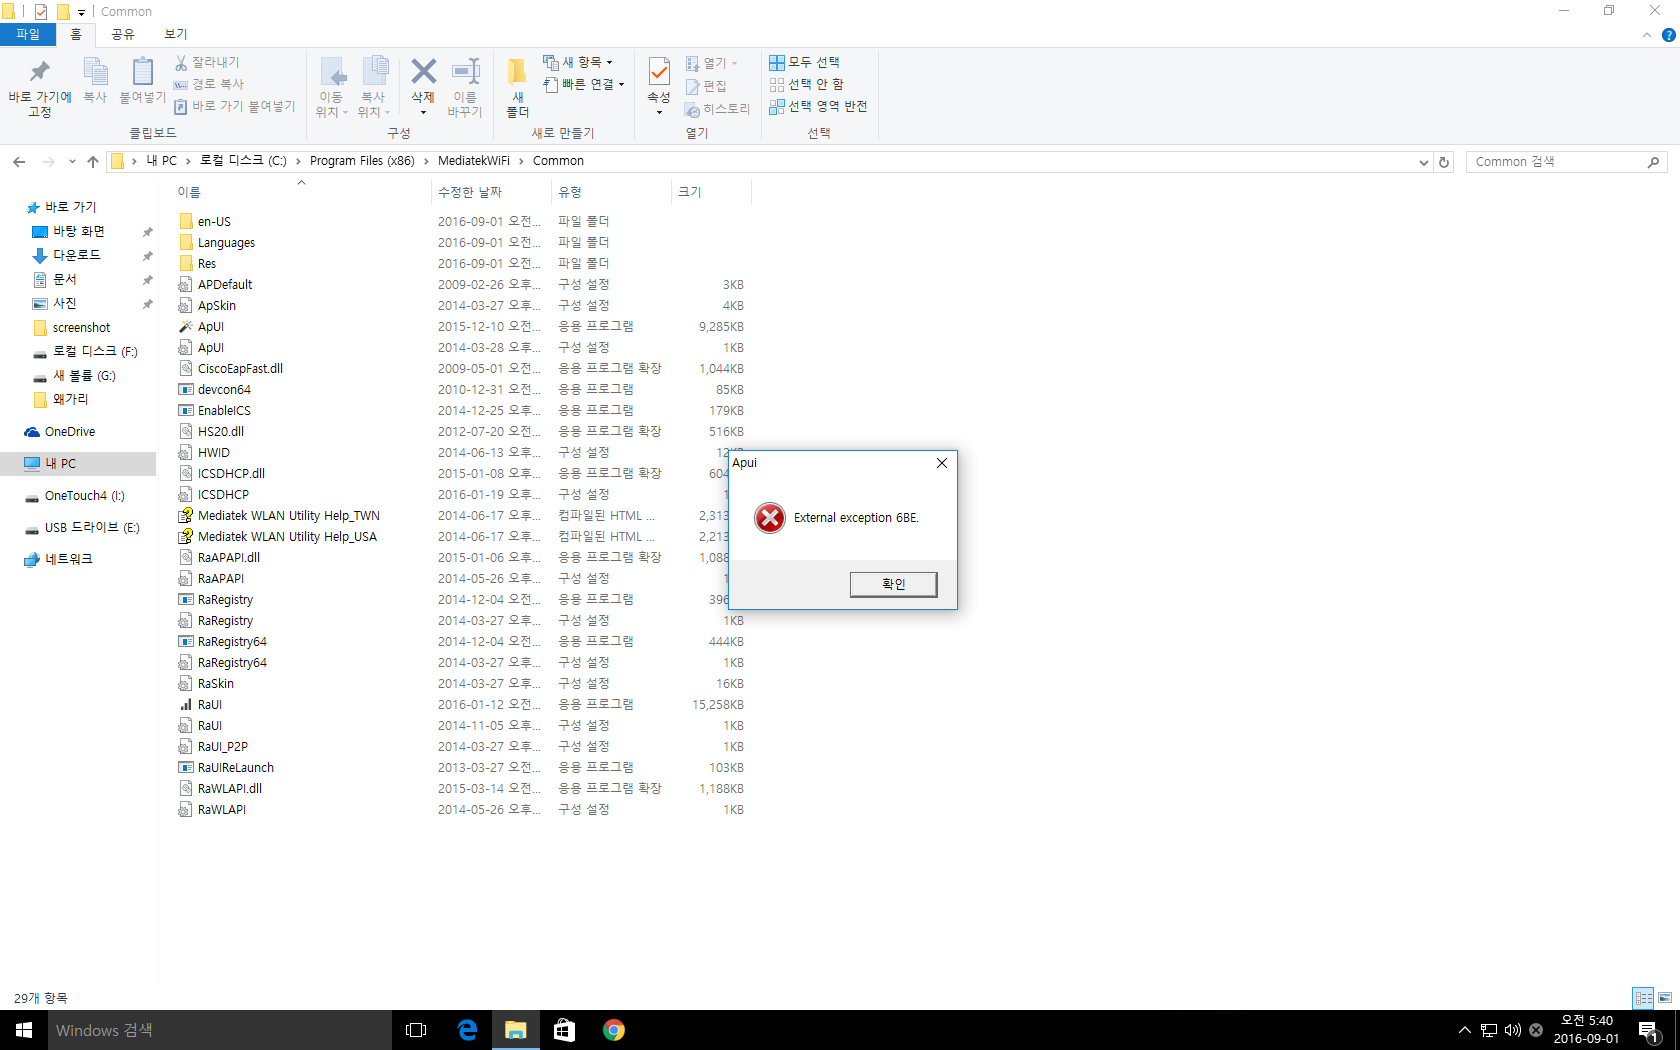Switch to details view toggle

1643,998
